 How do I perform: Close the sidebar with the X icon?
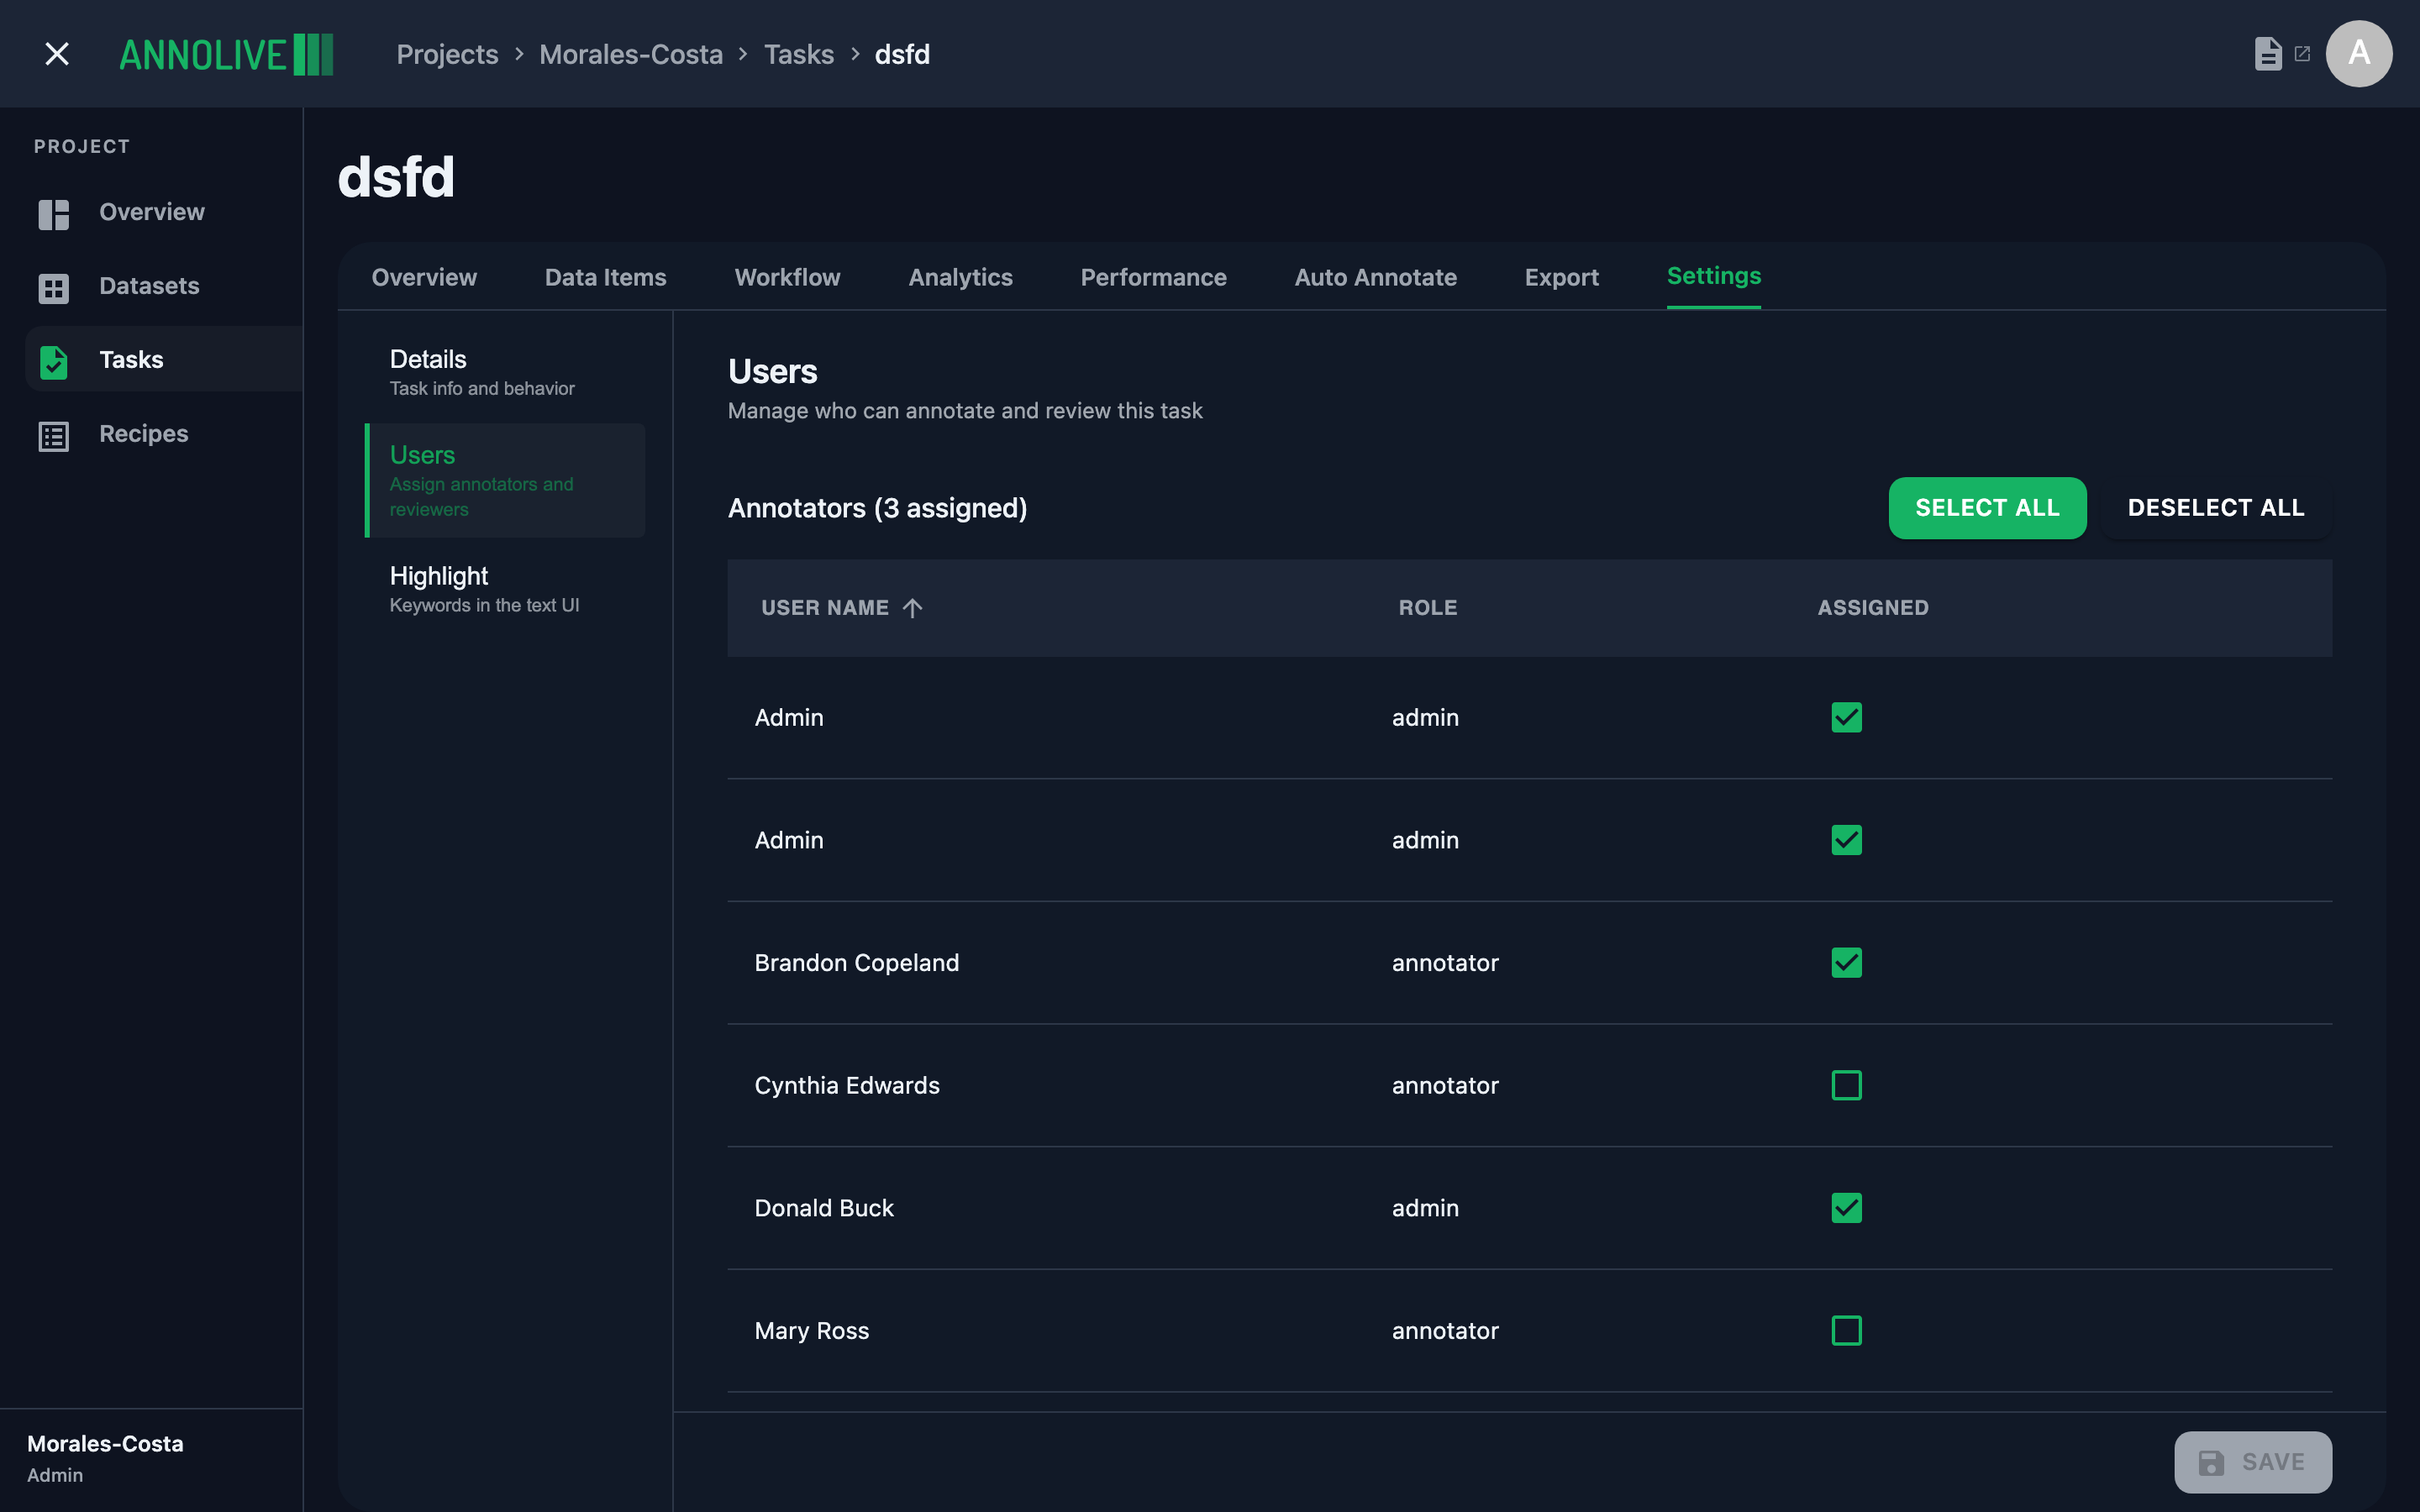(x=57, y=54)
